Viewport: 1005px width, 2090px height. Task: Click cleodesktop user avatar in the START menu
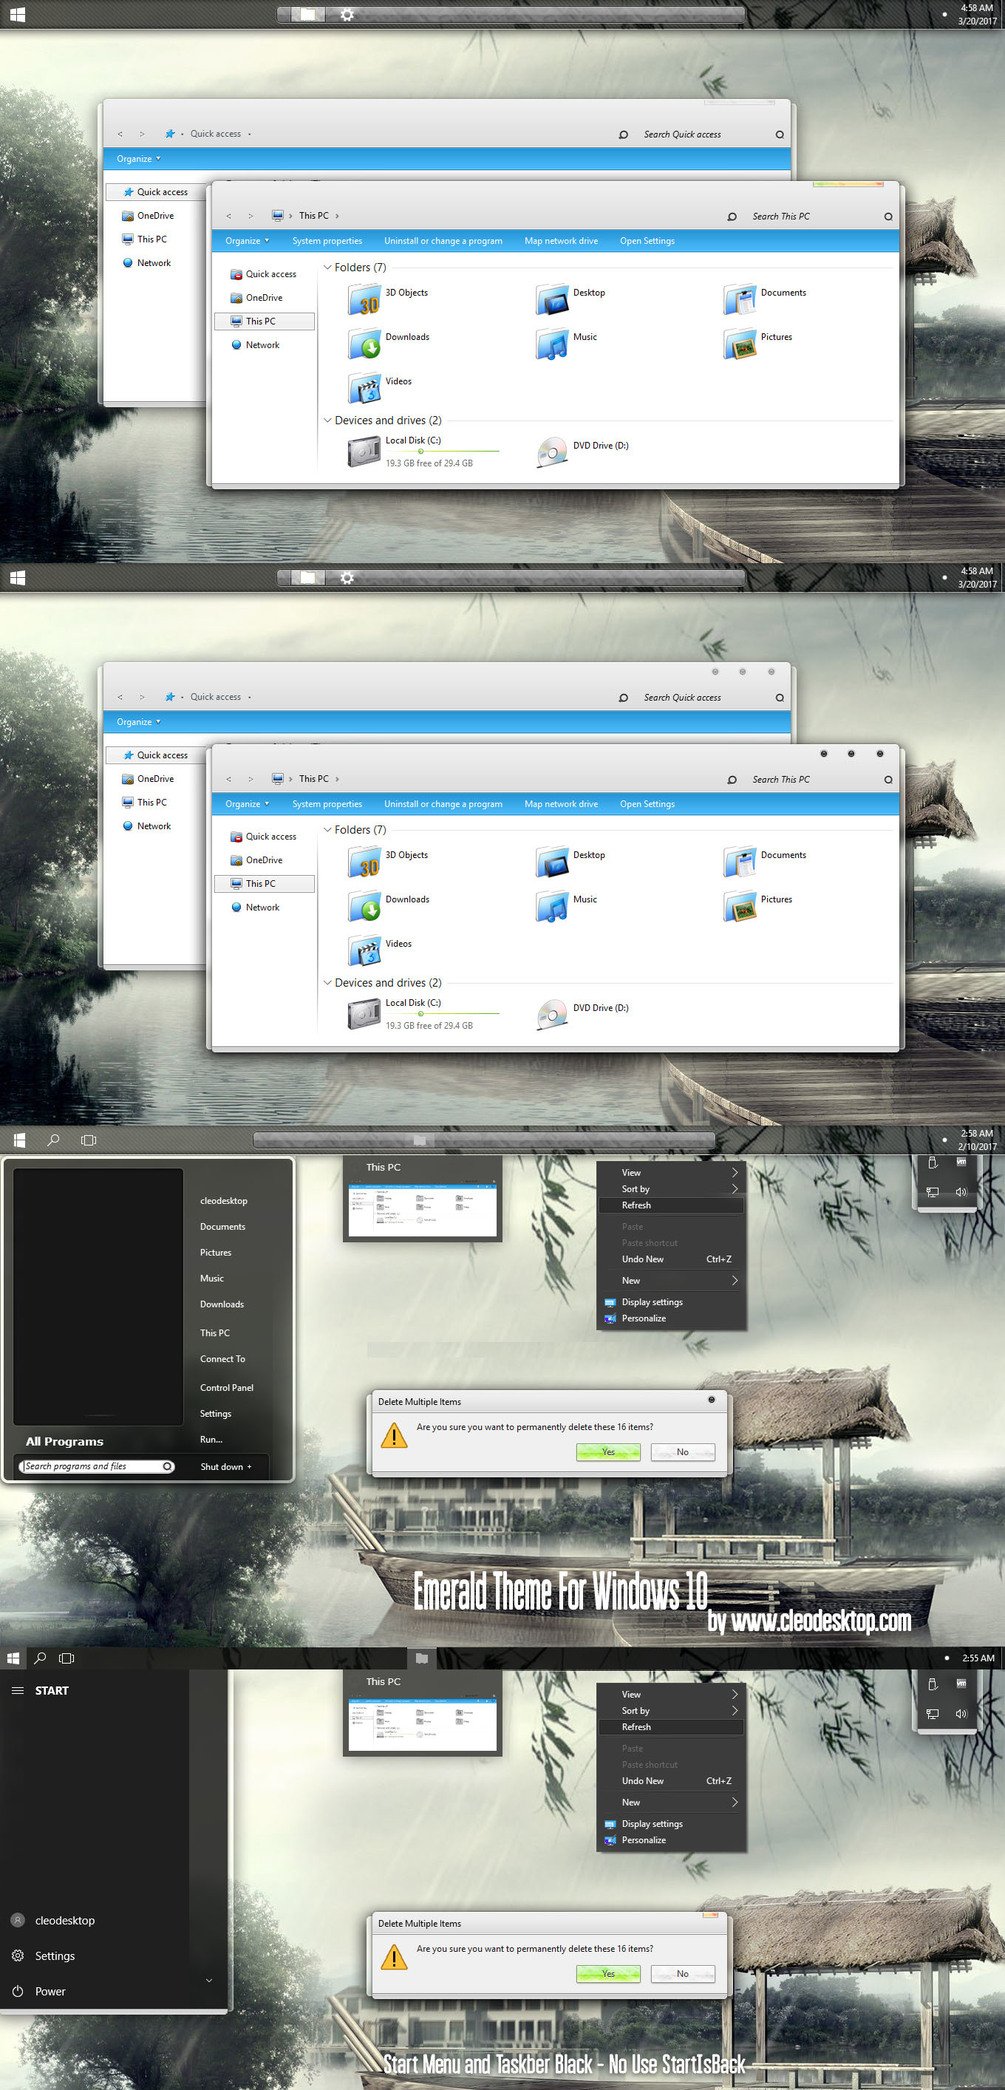(x=17, y=1920)
